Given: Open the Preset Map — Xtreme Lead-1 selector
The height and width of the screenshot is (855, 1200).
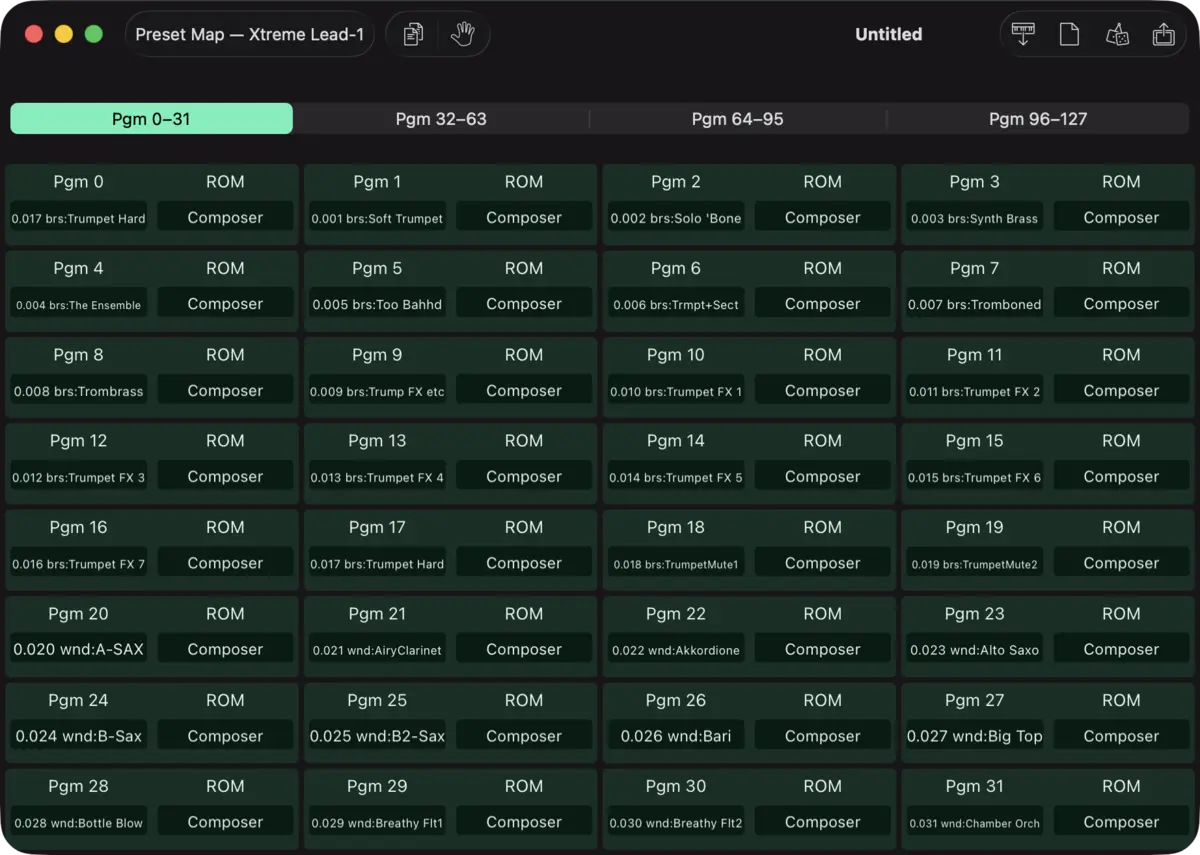Looking at the screenshot, I should point(249,34).
